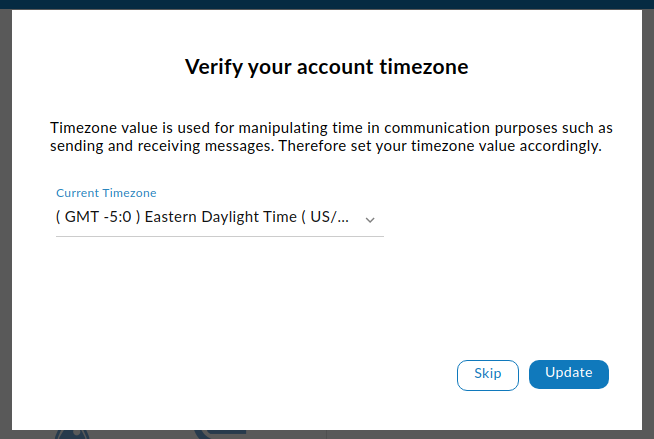654x439 pixels.
Task: Click the Verify your account timezone heading
Action: [327, 67]
